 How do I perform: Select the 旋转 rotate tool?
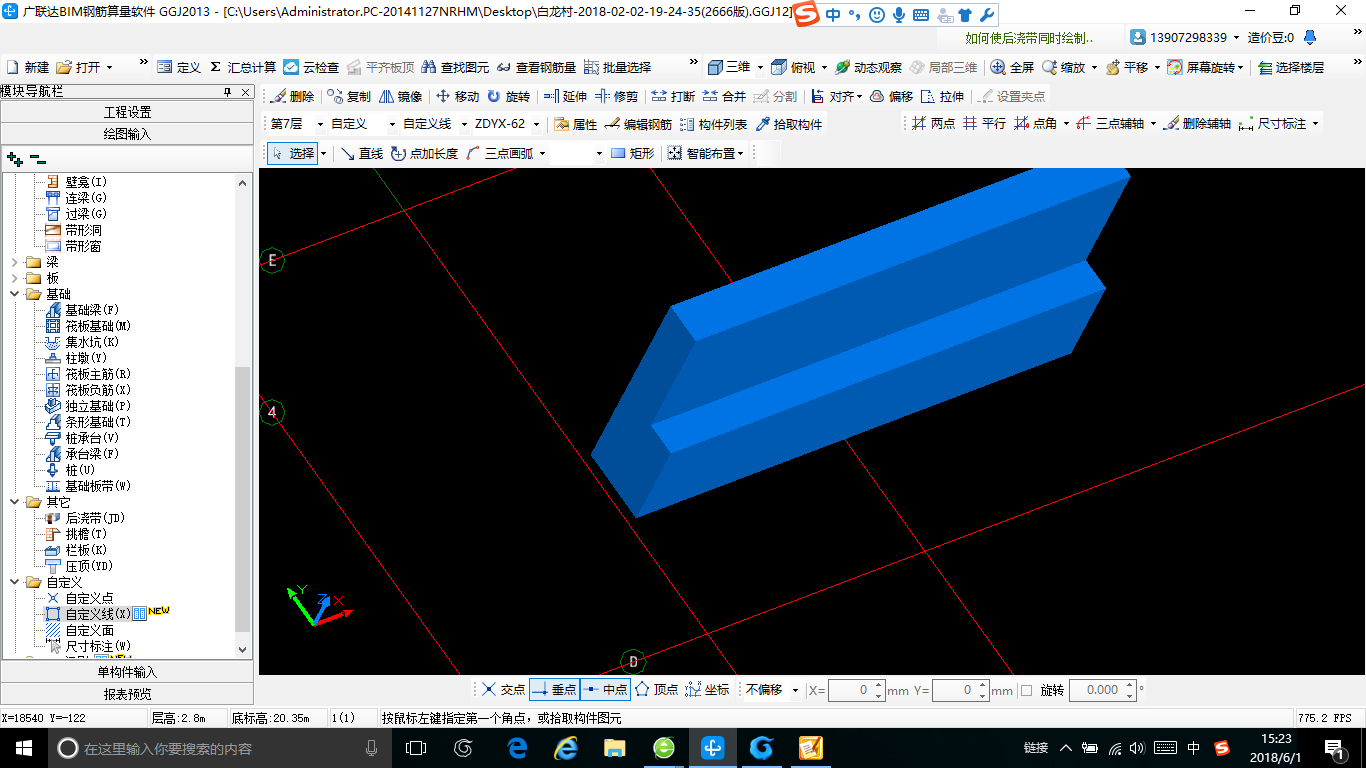pos(508,96)
